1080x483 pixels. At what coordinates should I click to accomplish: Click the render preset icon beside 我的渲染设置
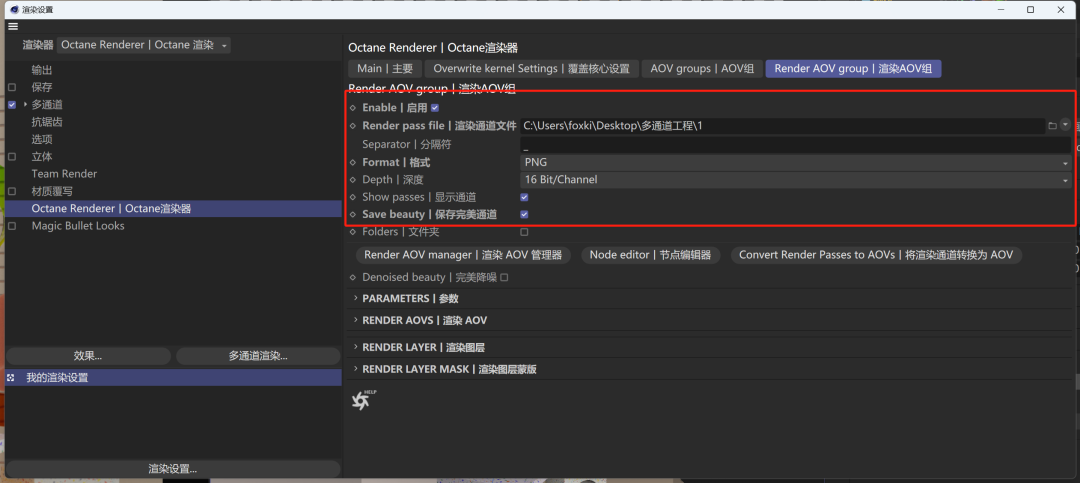click(x=11, y=378)
